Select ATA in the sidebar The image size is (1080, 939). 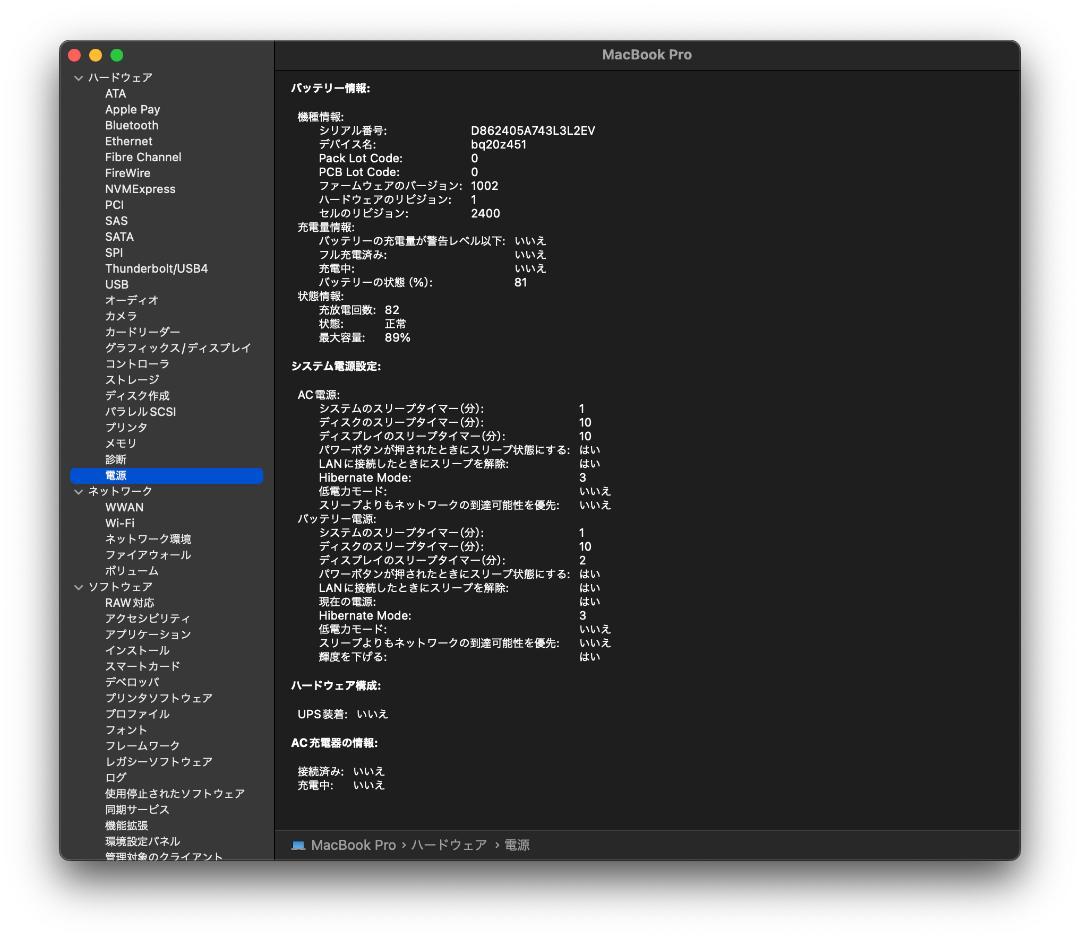tap(116, 94)
